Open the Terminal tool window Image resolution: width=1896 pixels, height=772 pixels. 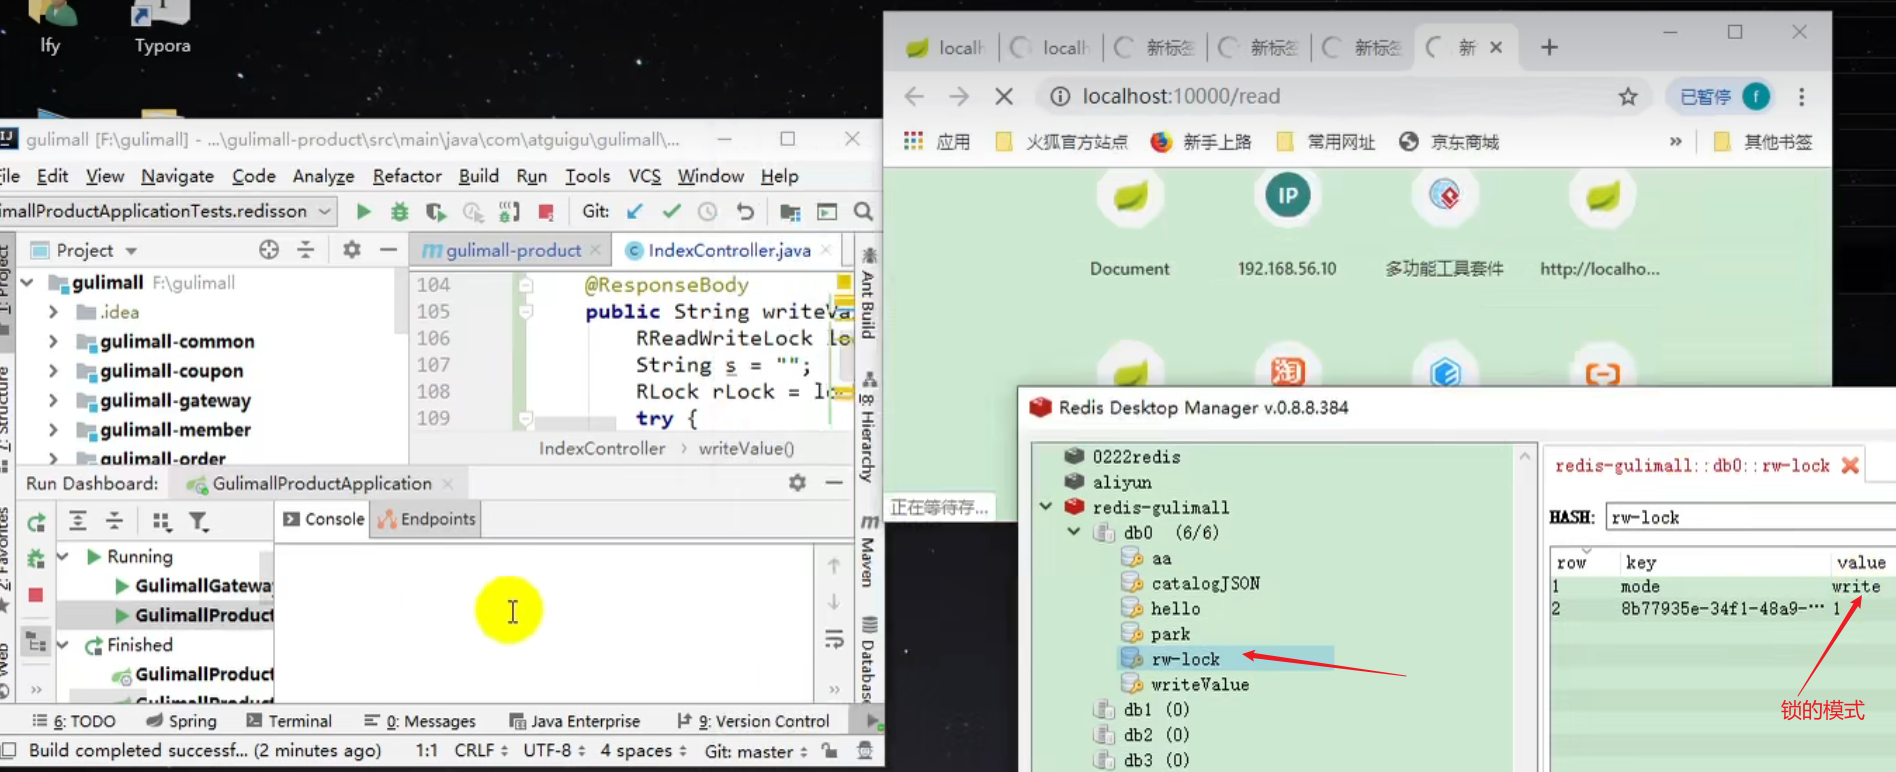click(289, 721)
